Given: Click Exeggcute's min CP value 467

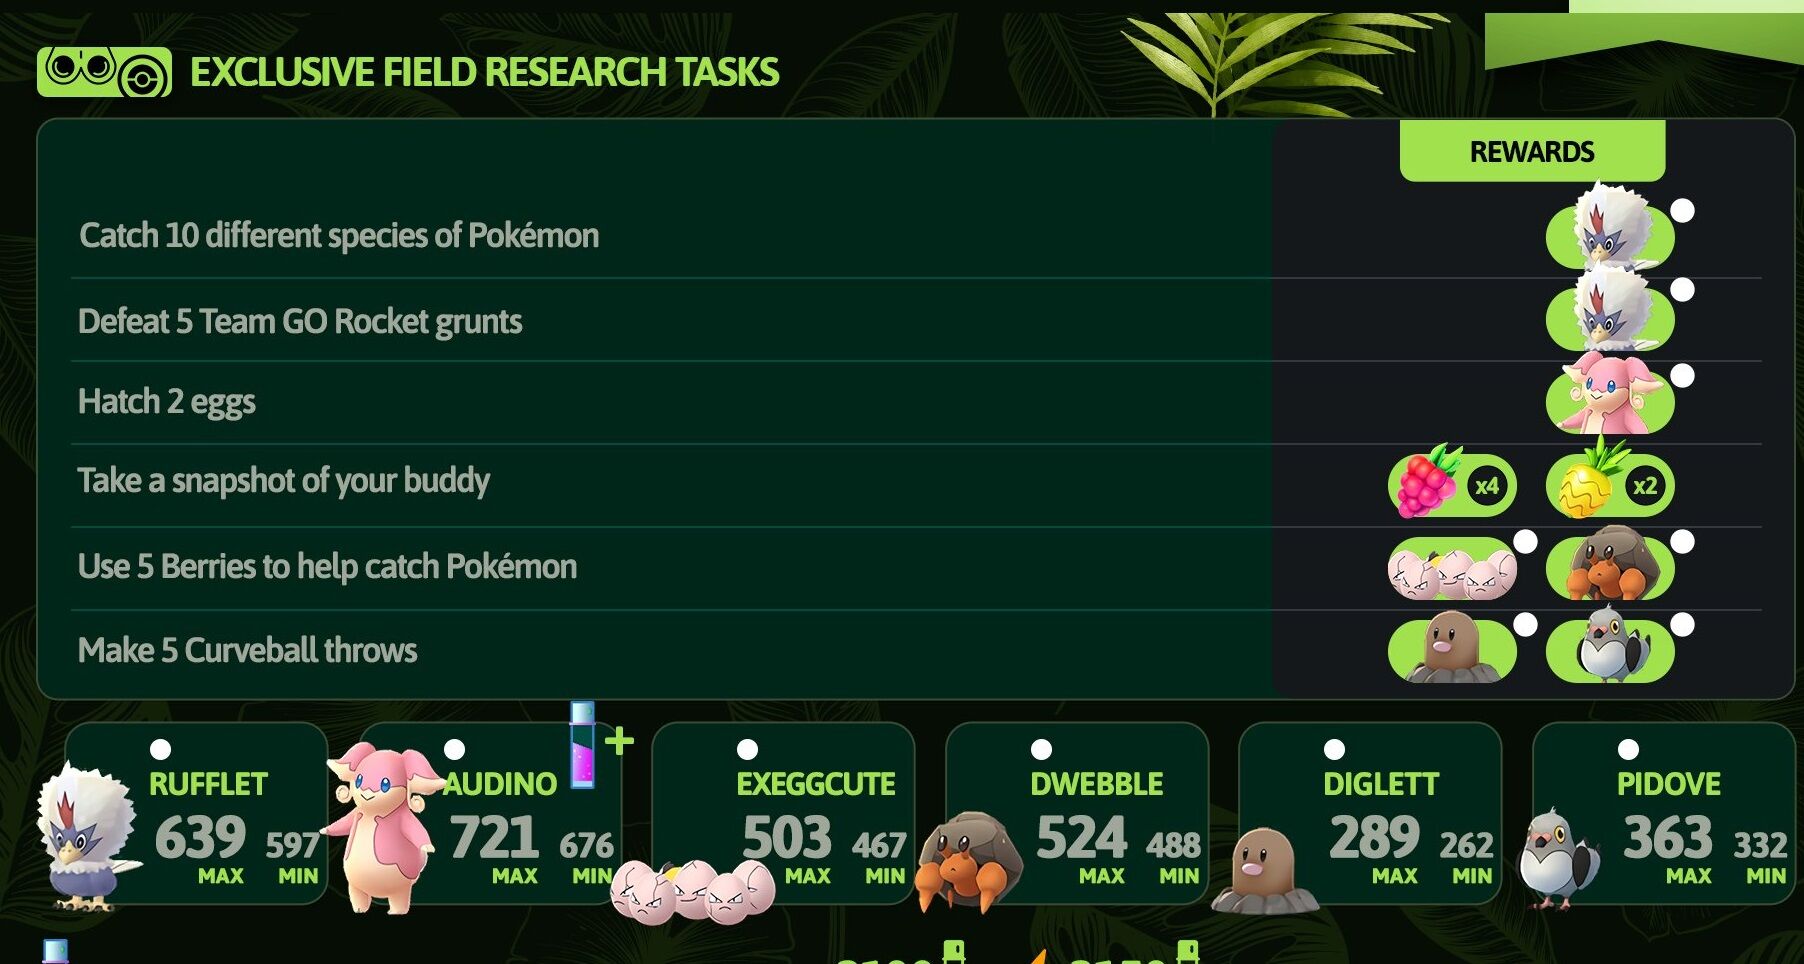Looking at the screenshot, I should coord(879,845).
